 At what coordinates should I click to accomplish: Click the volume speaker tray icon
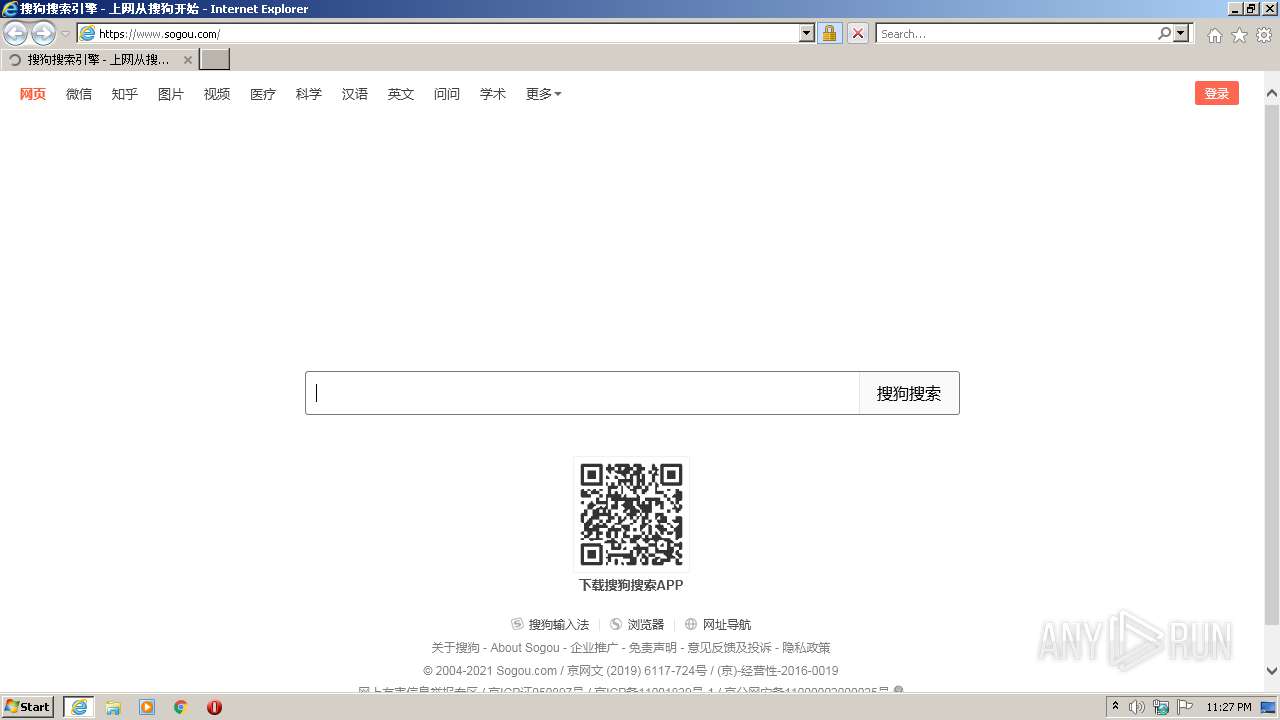point(1137,707)
